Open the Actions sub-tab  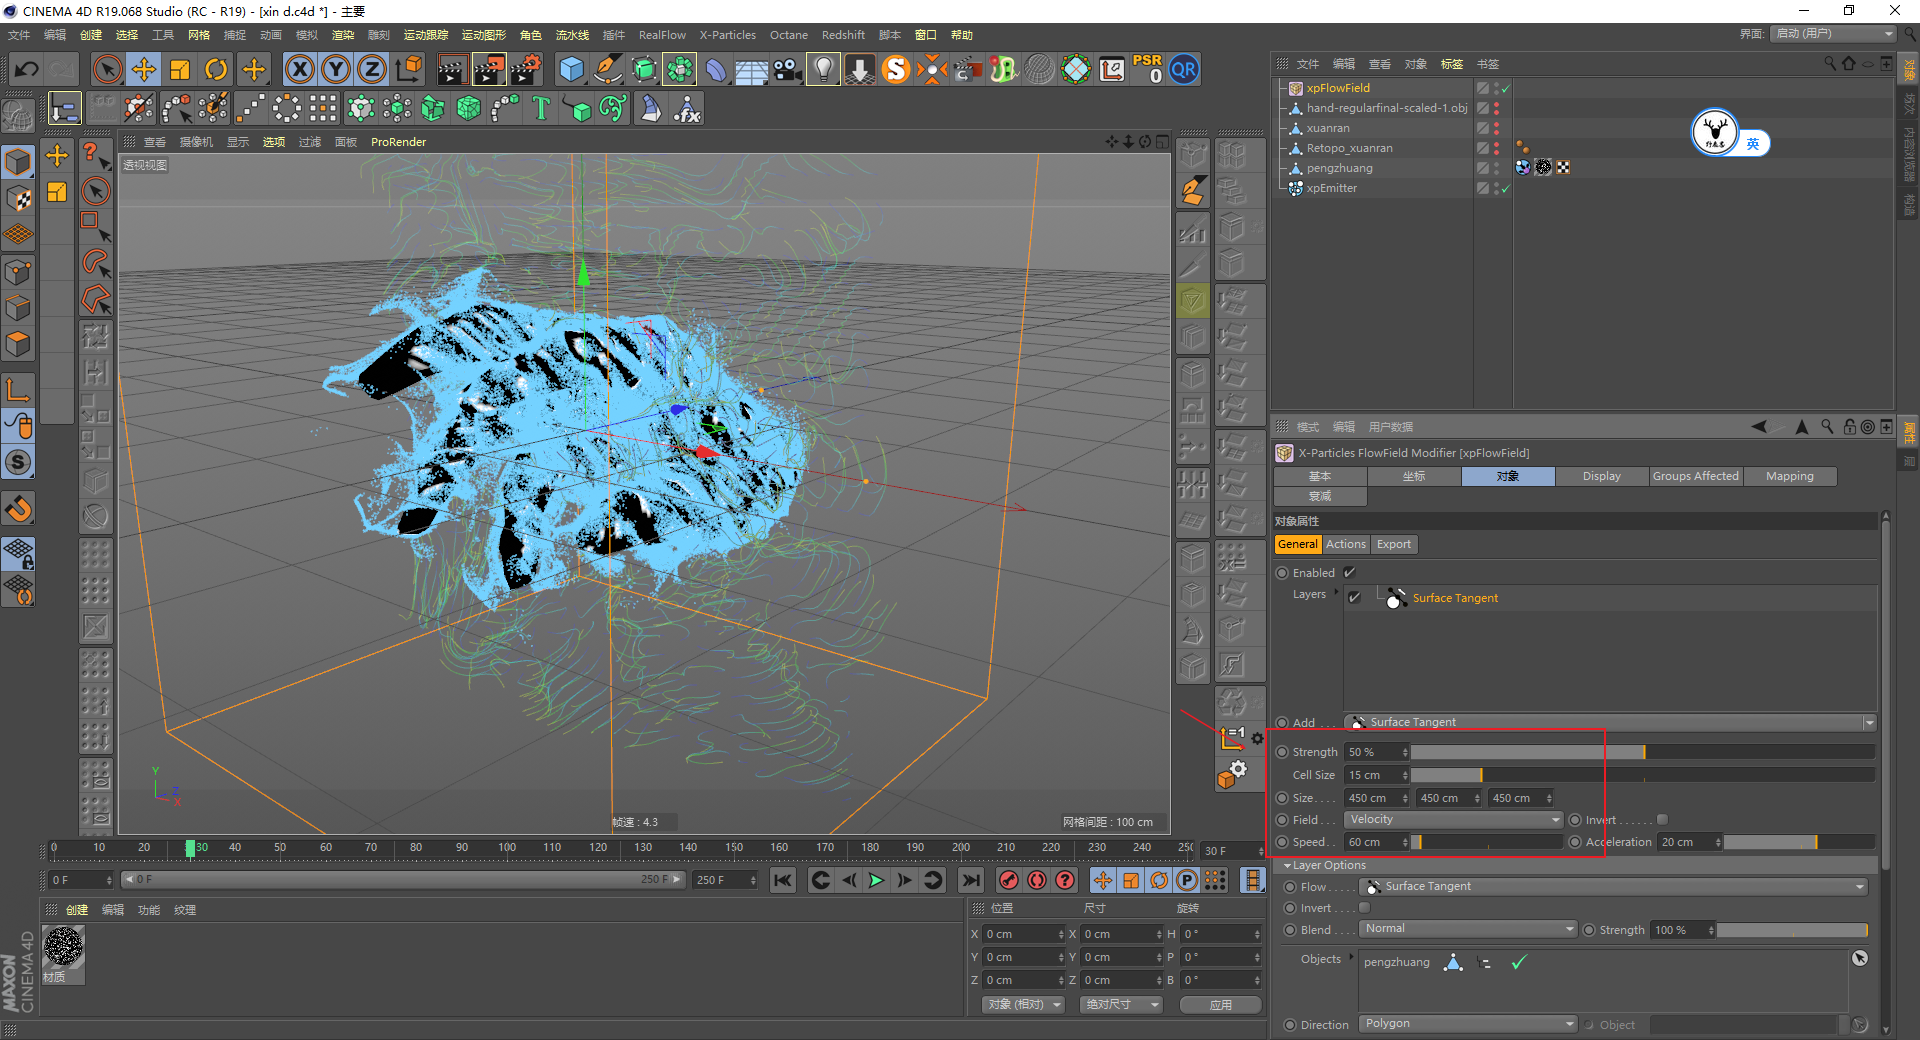pos(1345,544)
